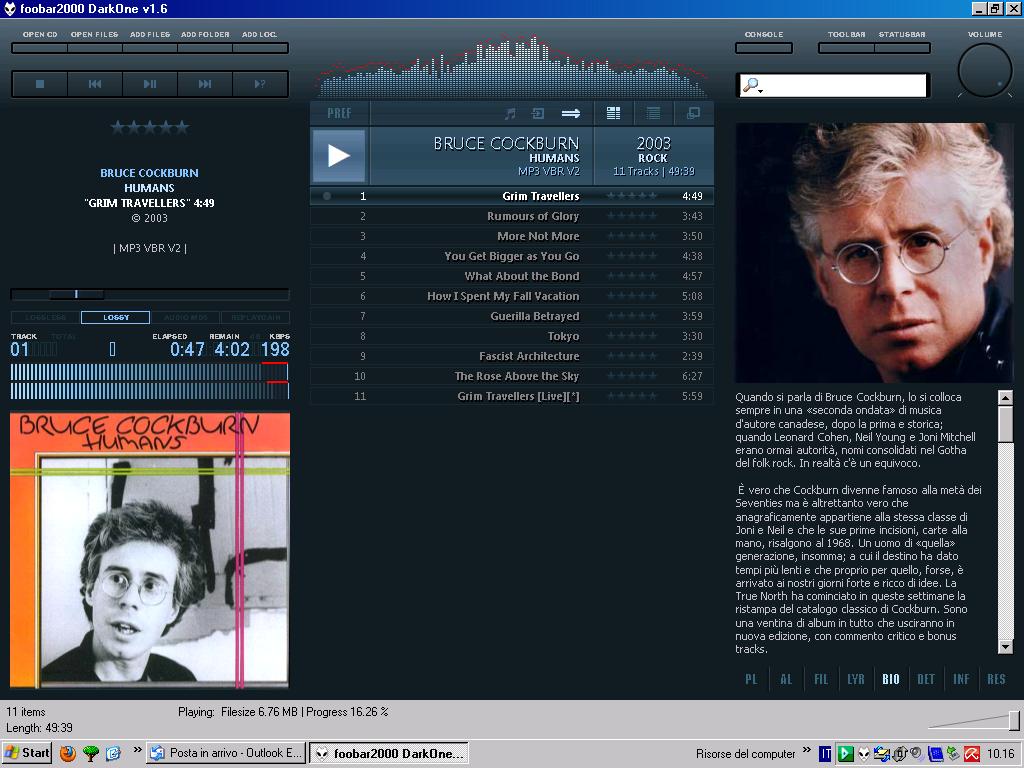The height and width of the screenshot is (768, 1024).
Task: Click the Add Files button
Action: [x=150, y=48]
